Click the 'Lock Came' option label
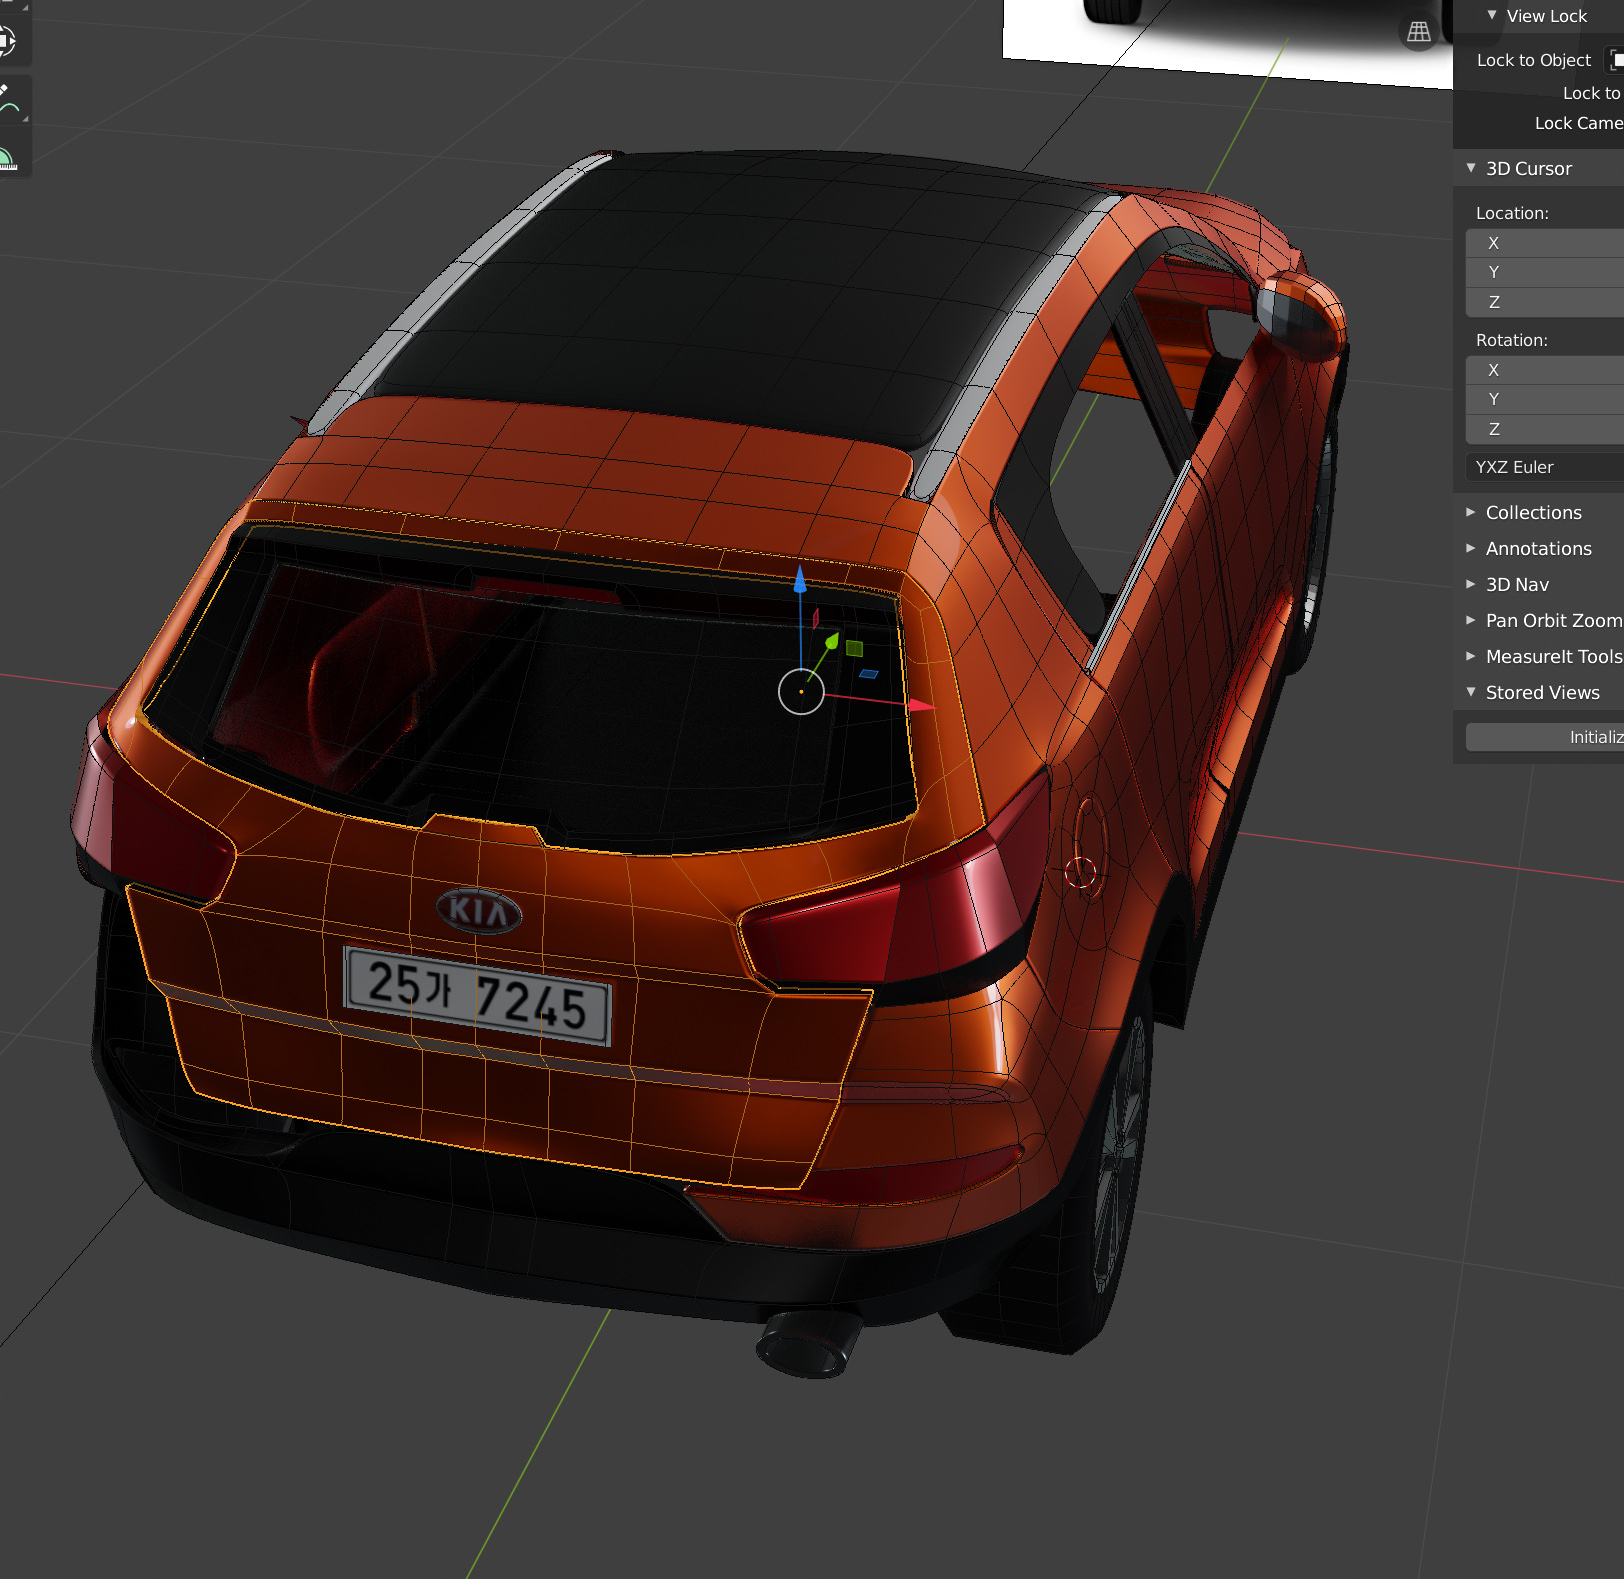 tap(1579, 123)
